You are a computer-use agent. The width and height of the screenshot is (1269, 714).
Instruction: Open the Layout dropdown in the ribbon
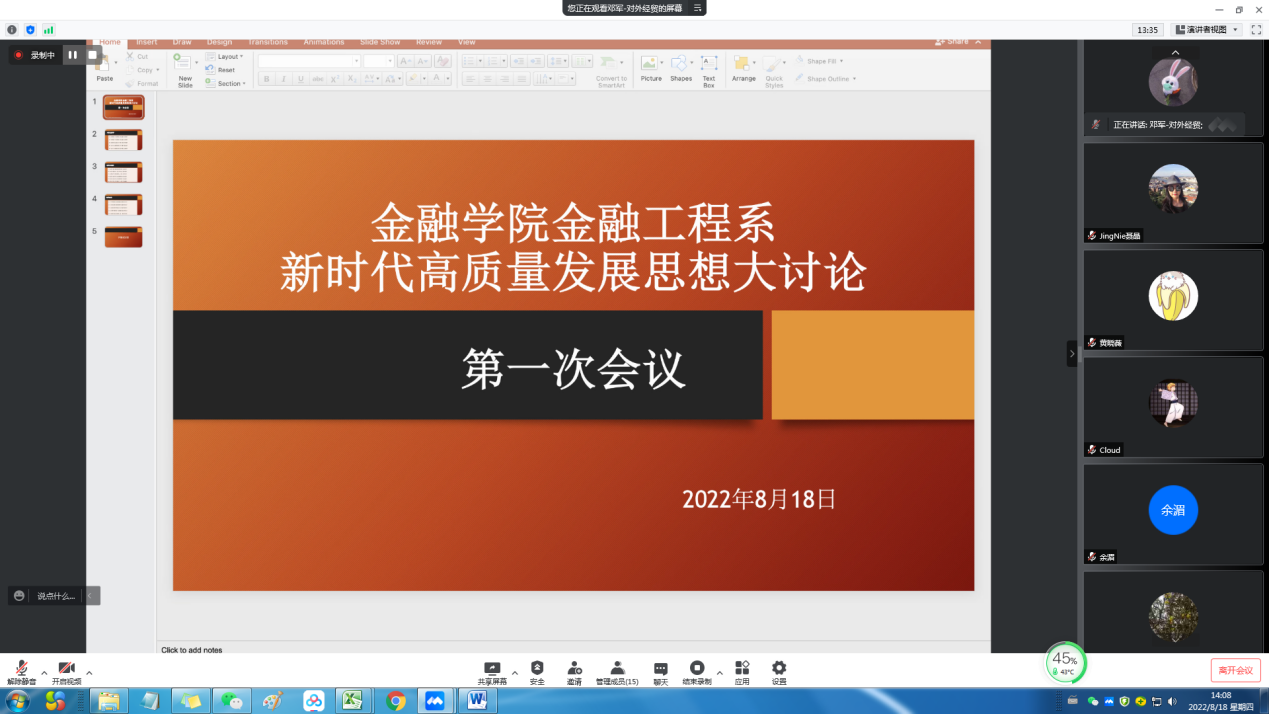pos(228,57)
